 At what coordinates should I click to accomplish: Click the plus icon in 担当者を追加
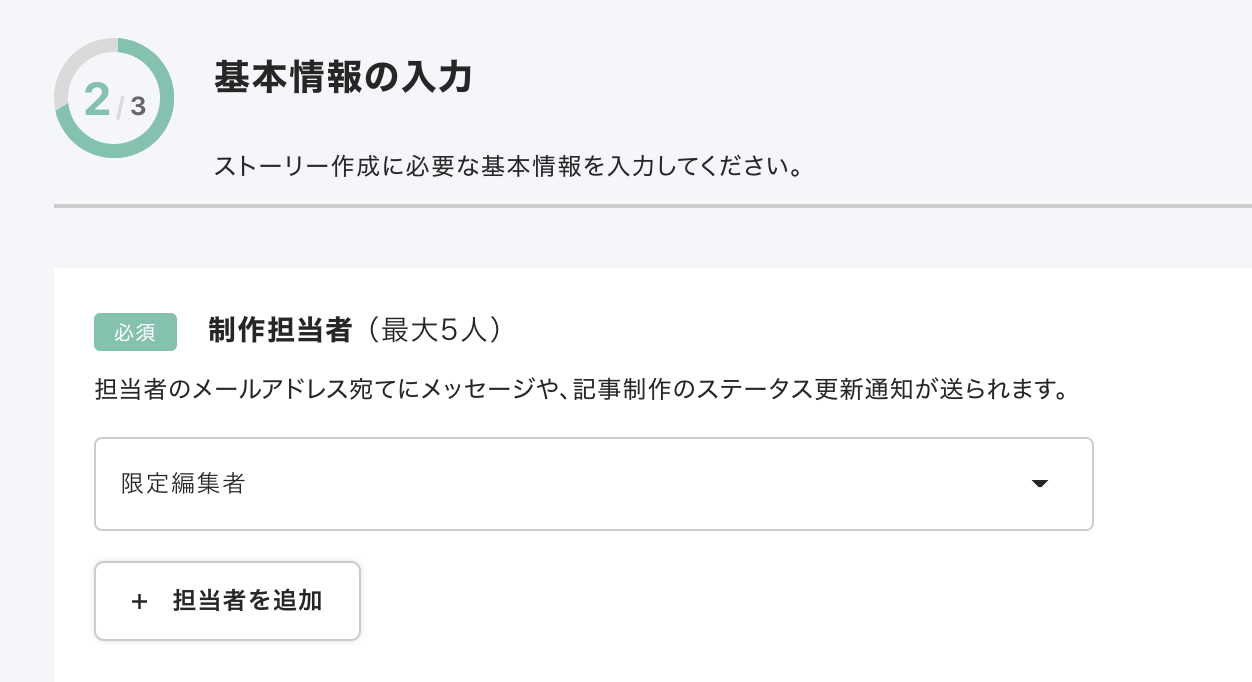point(139,601)
